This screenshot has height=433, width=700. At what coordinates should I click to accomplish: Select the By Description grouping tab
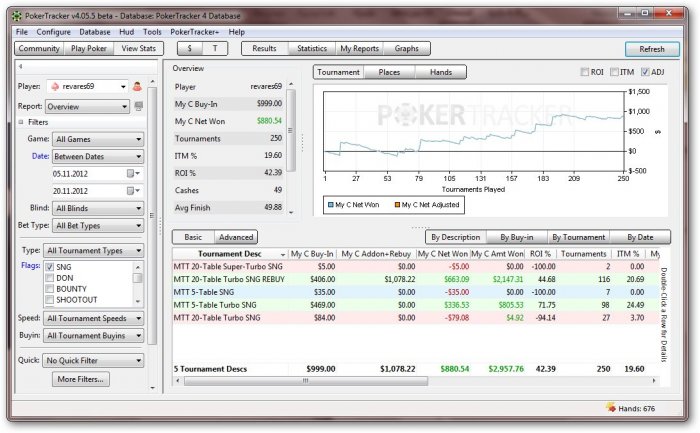point(456,237)
